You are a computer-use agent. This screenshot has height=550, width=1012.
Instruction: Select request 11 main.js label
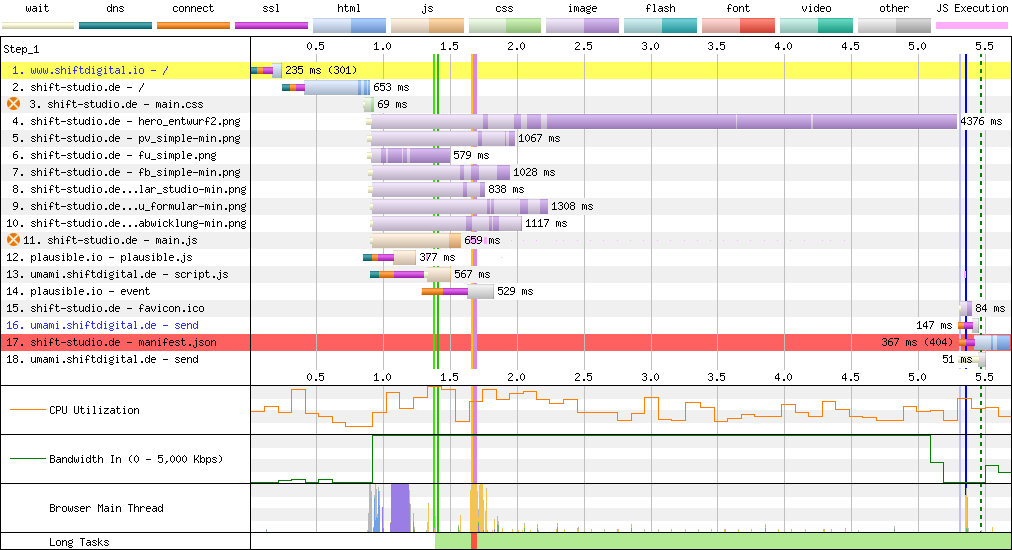tap(110, 240)
